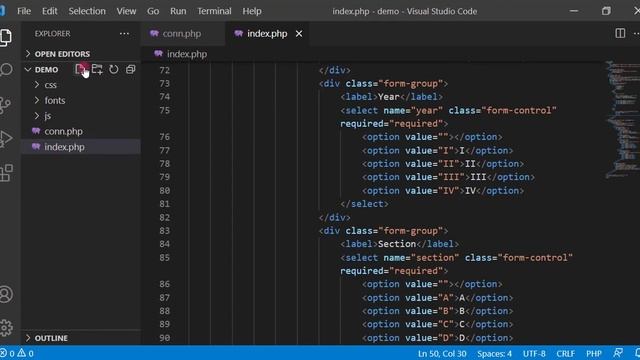Click the feedback icon in status bar
Image resolution: width=640 pixels, height=360 pixels.
click(618, 353)
